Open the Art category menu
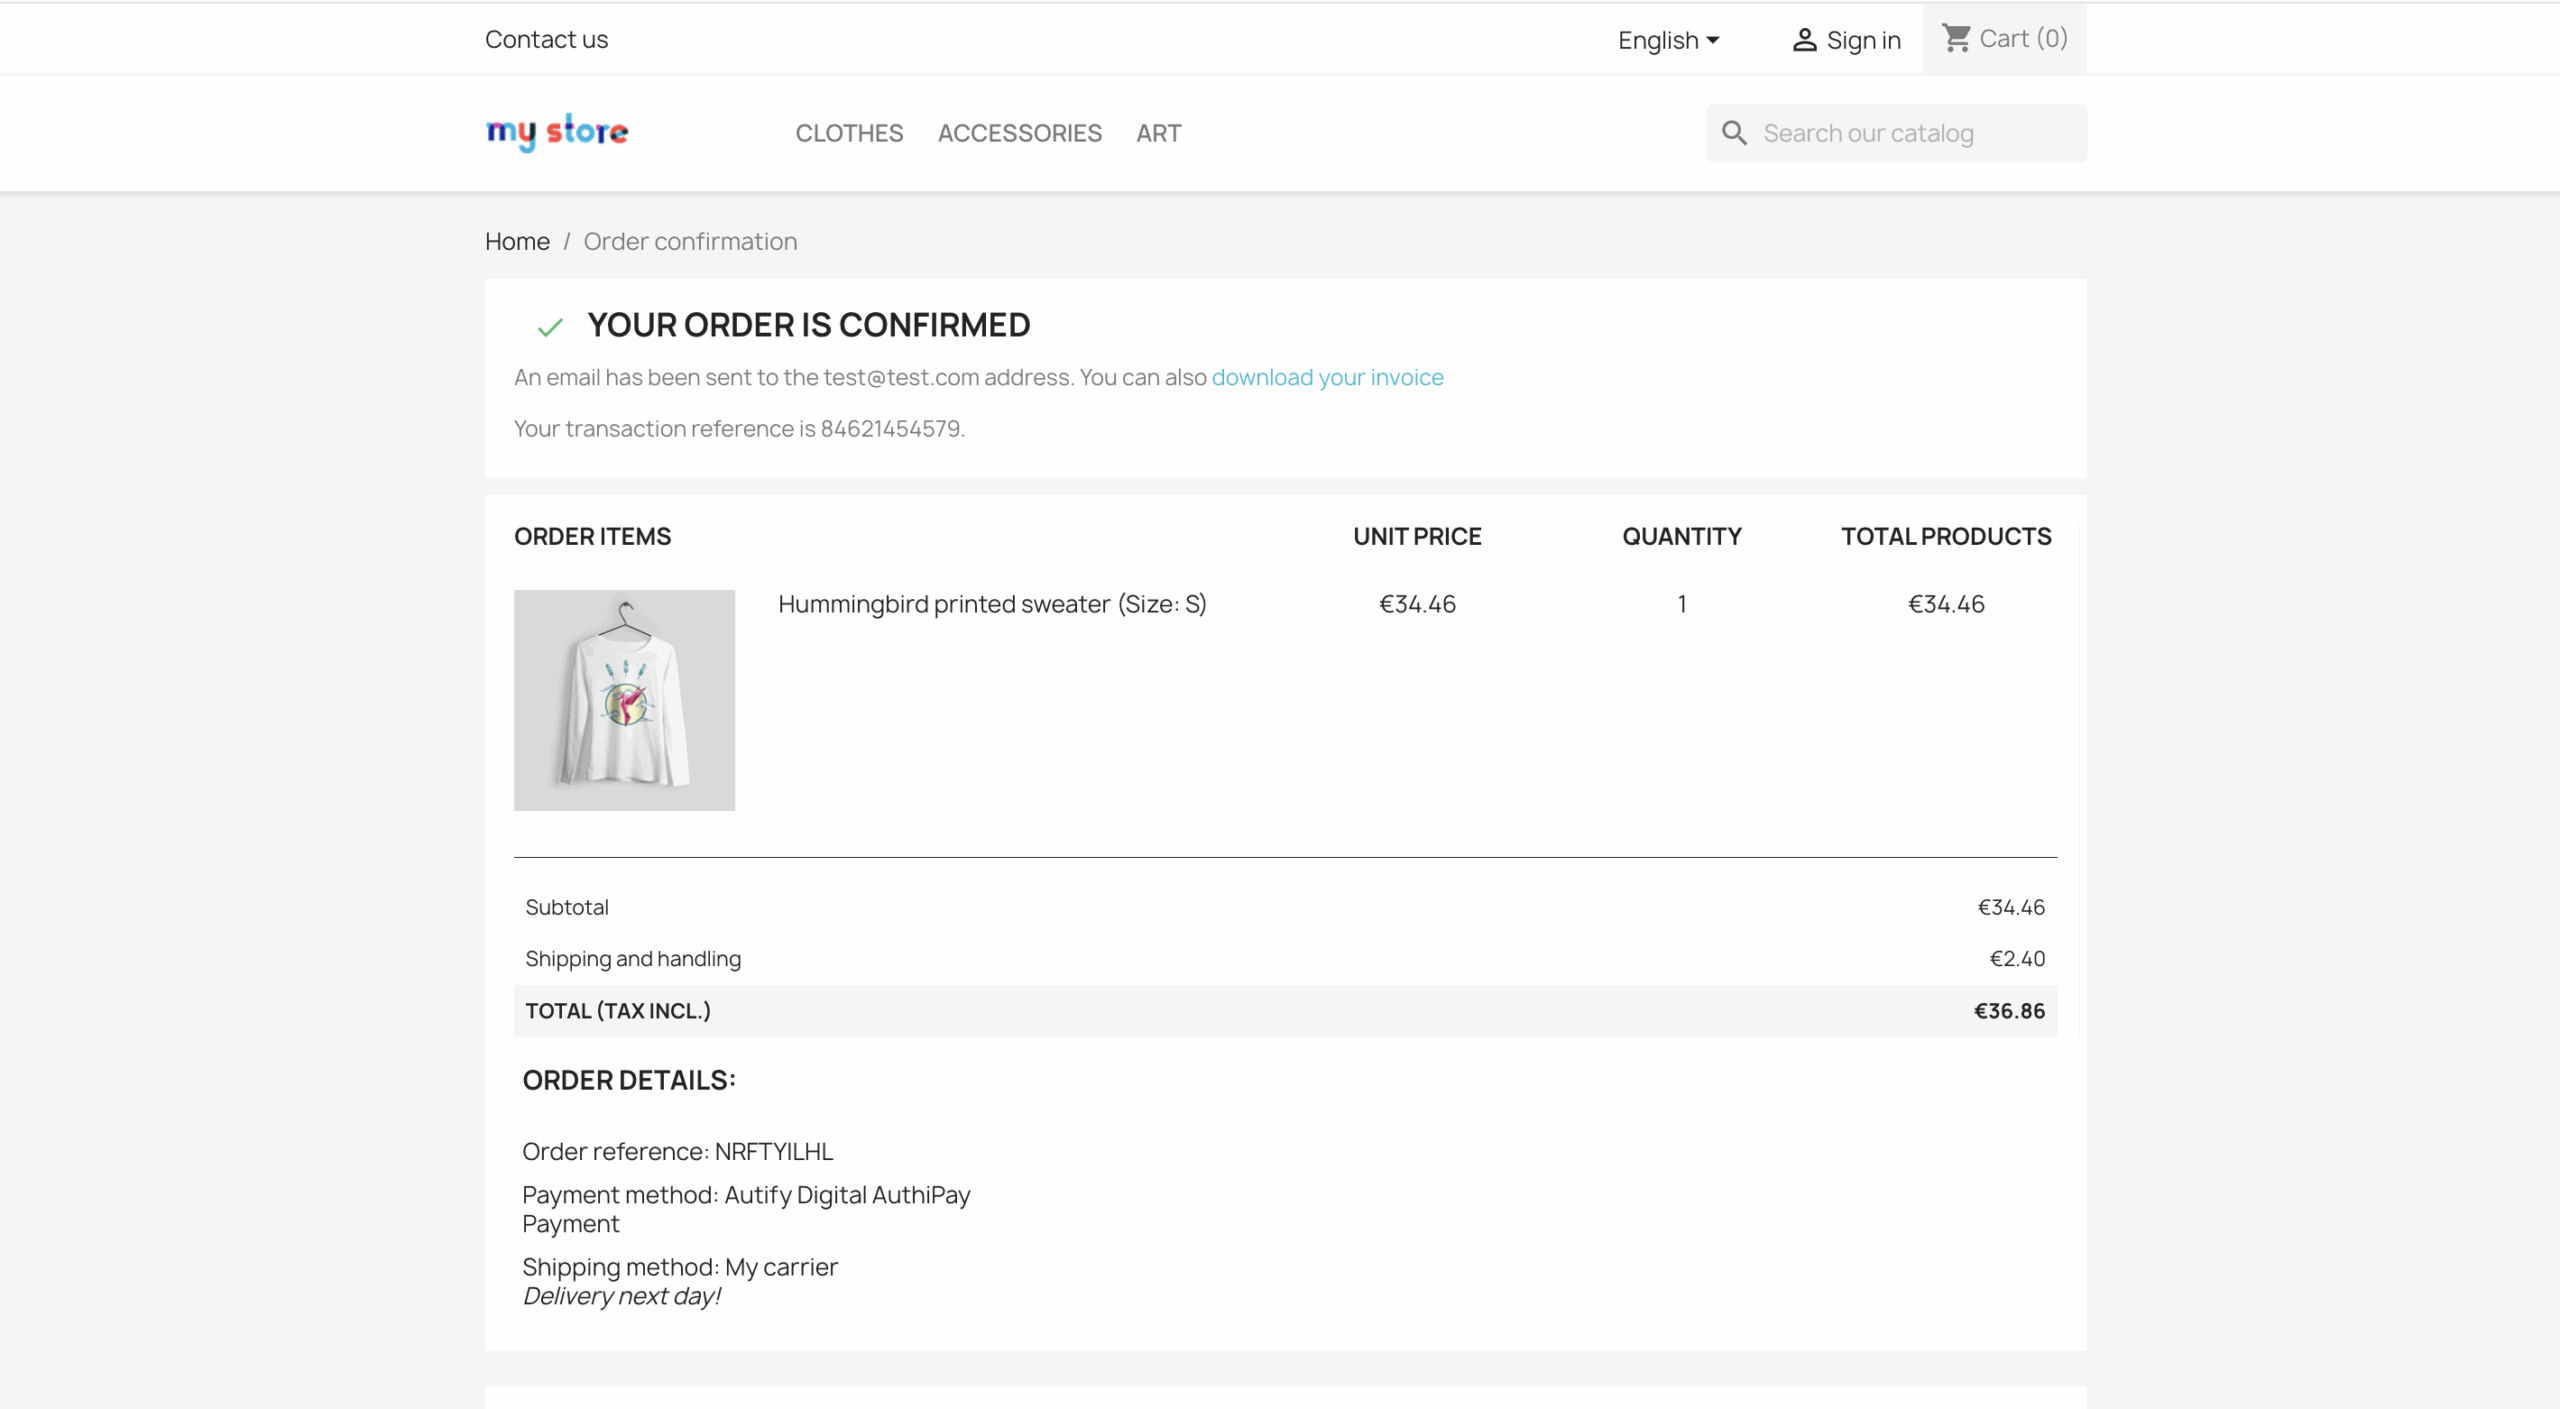 [1158, 133]
